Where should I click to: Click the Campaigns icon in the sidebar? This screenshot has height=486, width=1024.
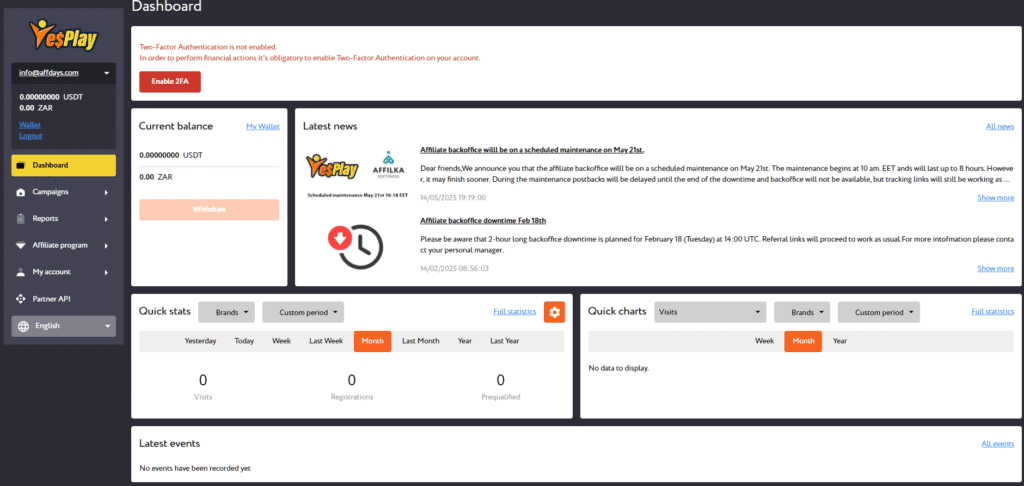(21, 192)
